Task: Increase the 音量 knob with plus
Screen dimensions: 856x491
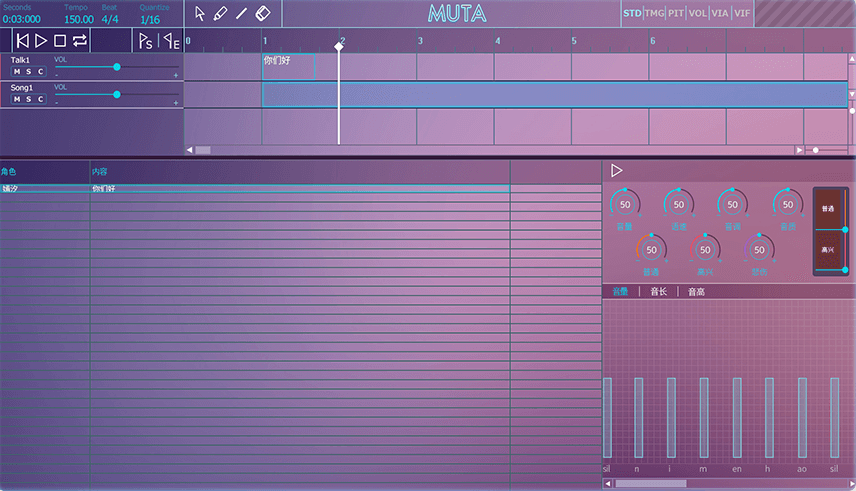Action: tap(640, 216)
